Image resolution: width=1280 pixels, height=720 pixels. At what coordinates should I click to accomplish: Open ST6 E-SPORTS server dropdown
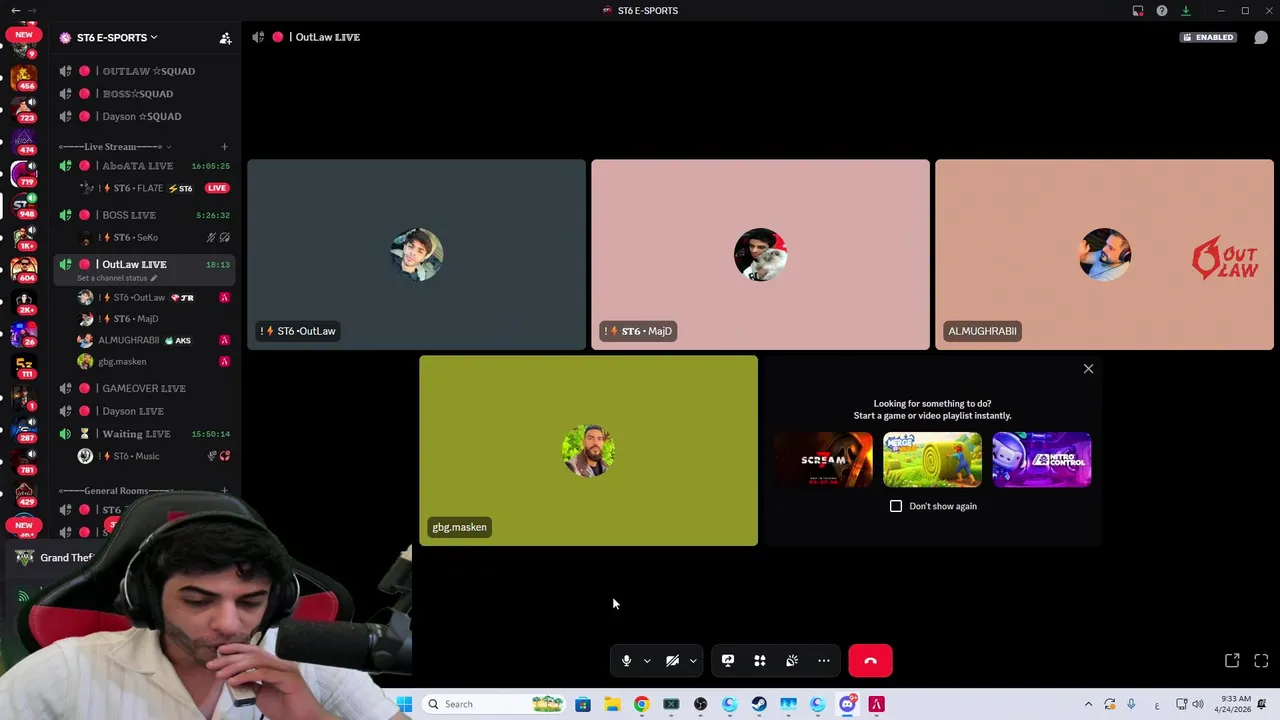click(x=117, y=38)
